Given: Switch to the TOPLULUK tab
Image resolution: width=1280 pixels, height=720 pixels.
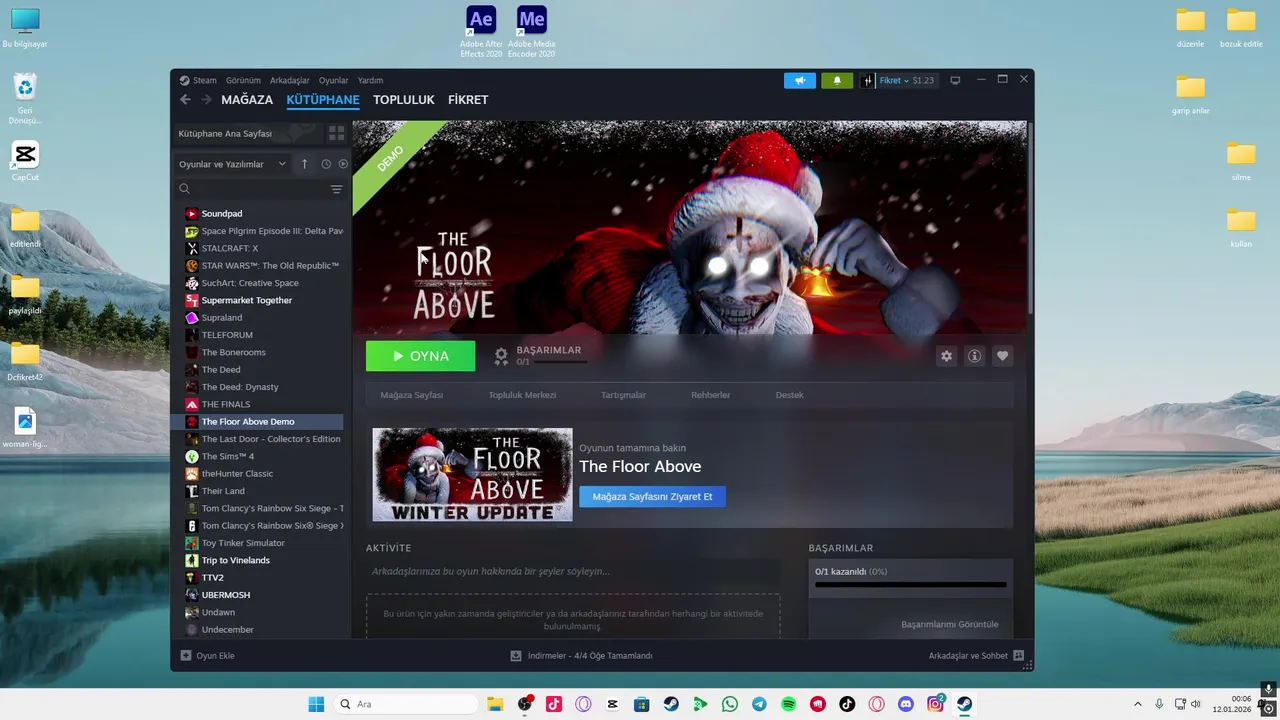Looking at the screenshot, I should (x=404, y=100).
